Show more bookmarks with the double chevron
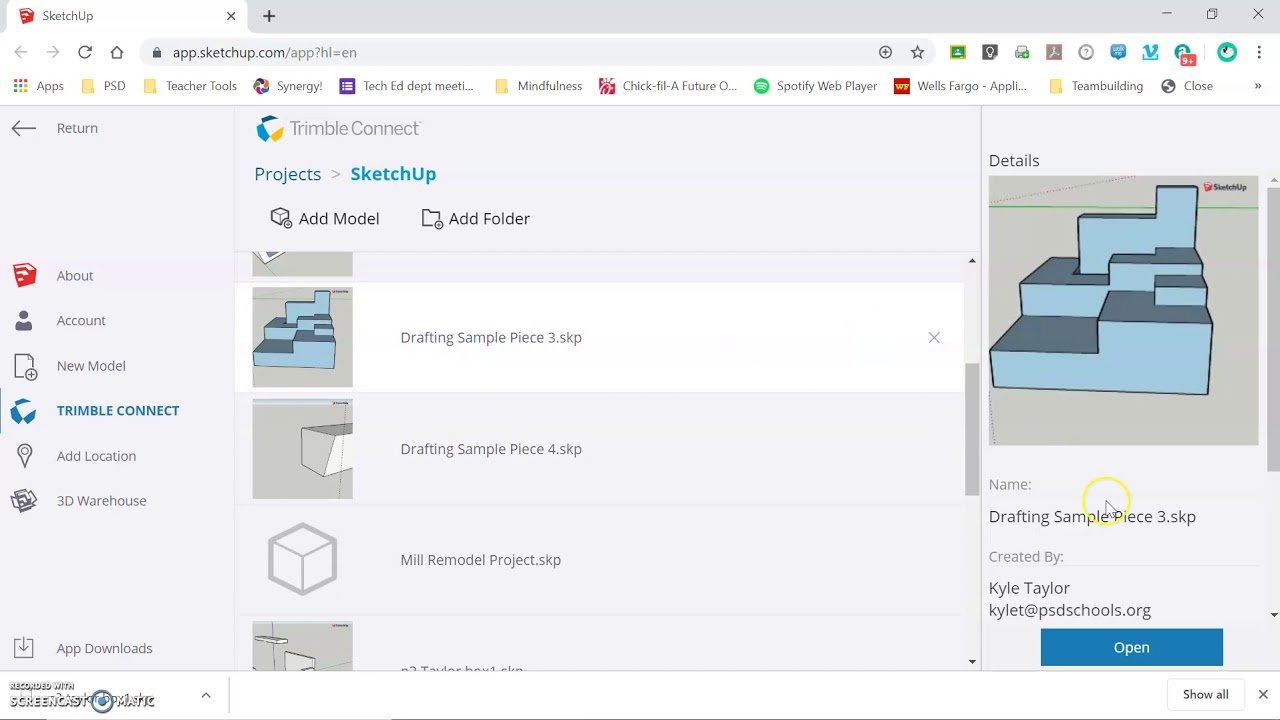The width and height of the screenshot is (1280, 720). (1258, 86)
